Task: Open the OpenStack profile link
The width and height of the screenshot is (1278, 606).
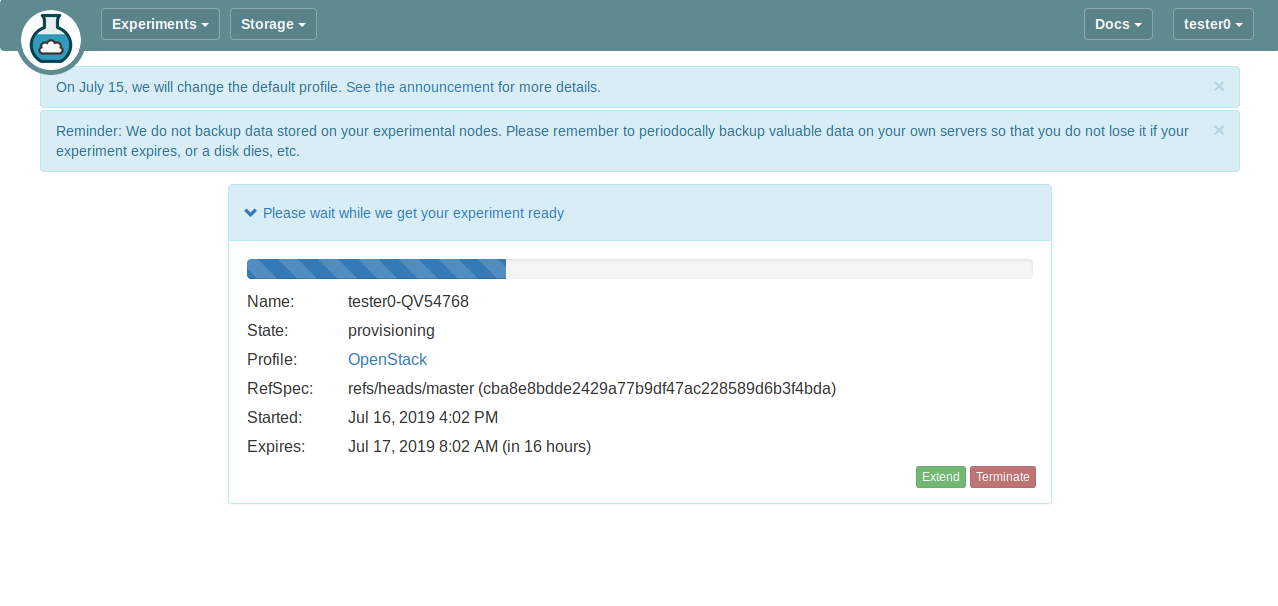Action: point(387,359)
